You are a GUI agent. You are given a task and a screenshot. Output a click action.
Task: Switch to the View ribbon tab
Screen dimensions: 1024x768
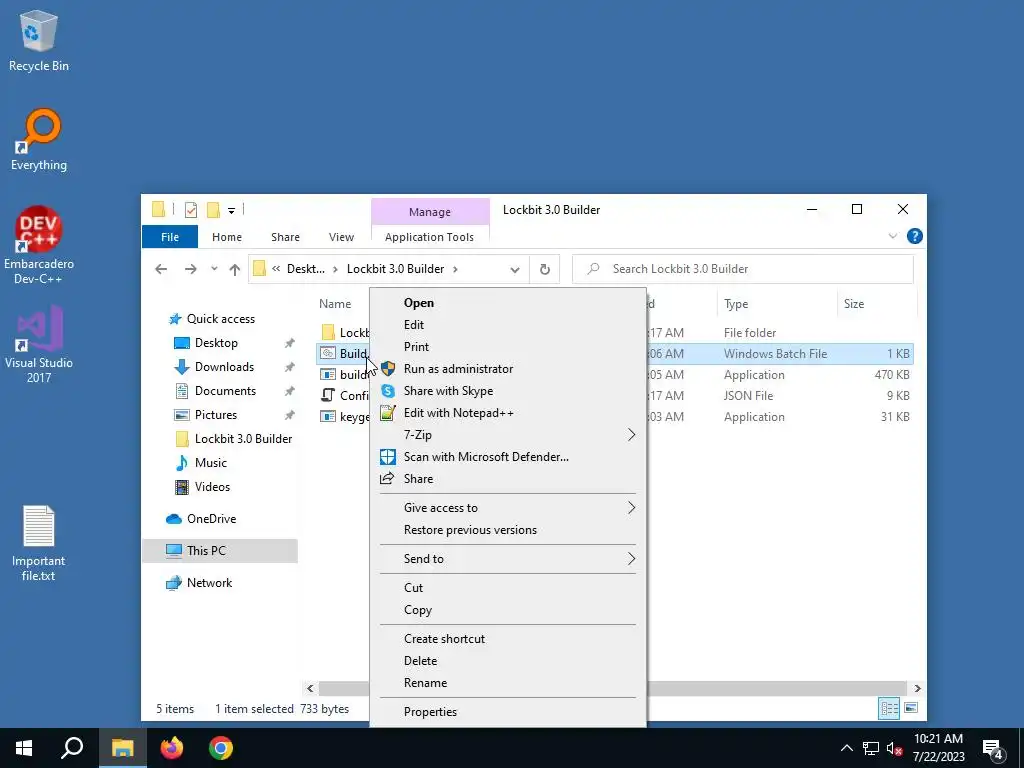tap(341, 237)
